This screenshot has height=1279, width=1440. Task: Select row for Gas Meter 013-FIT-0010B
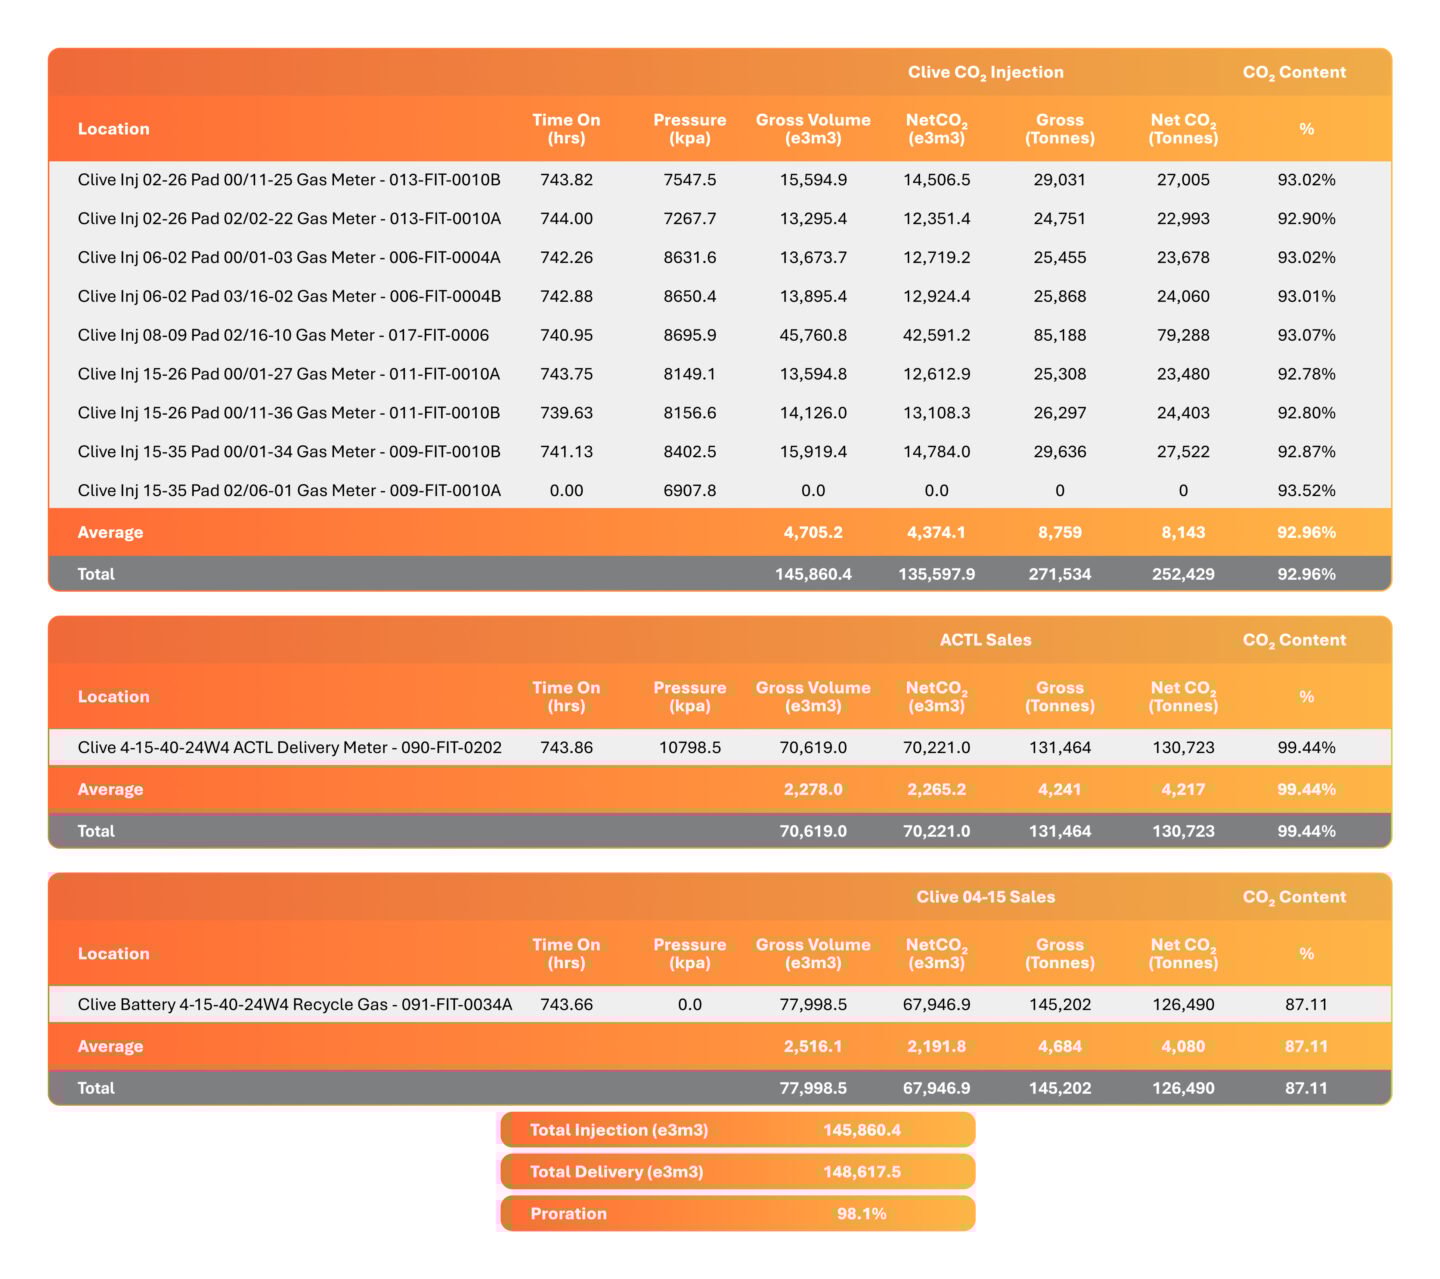(x=289, y=180)
